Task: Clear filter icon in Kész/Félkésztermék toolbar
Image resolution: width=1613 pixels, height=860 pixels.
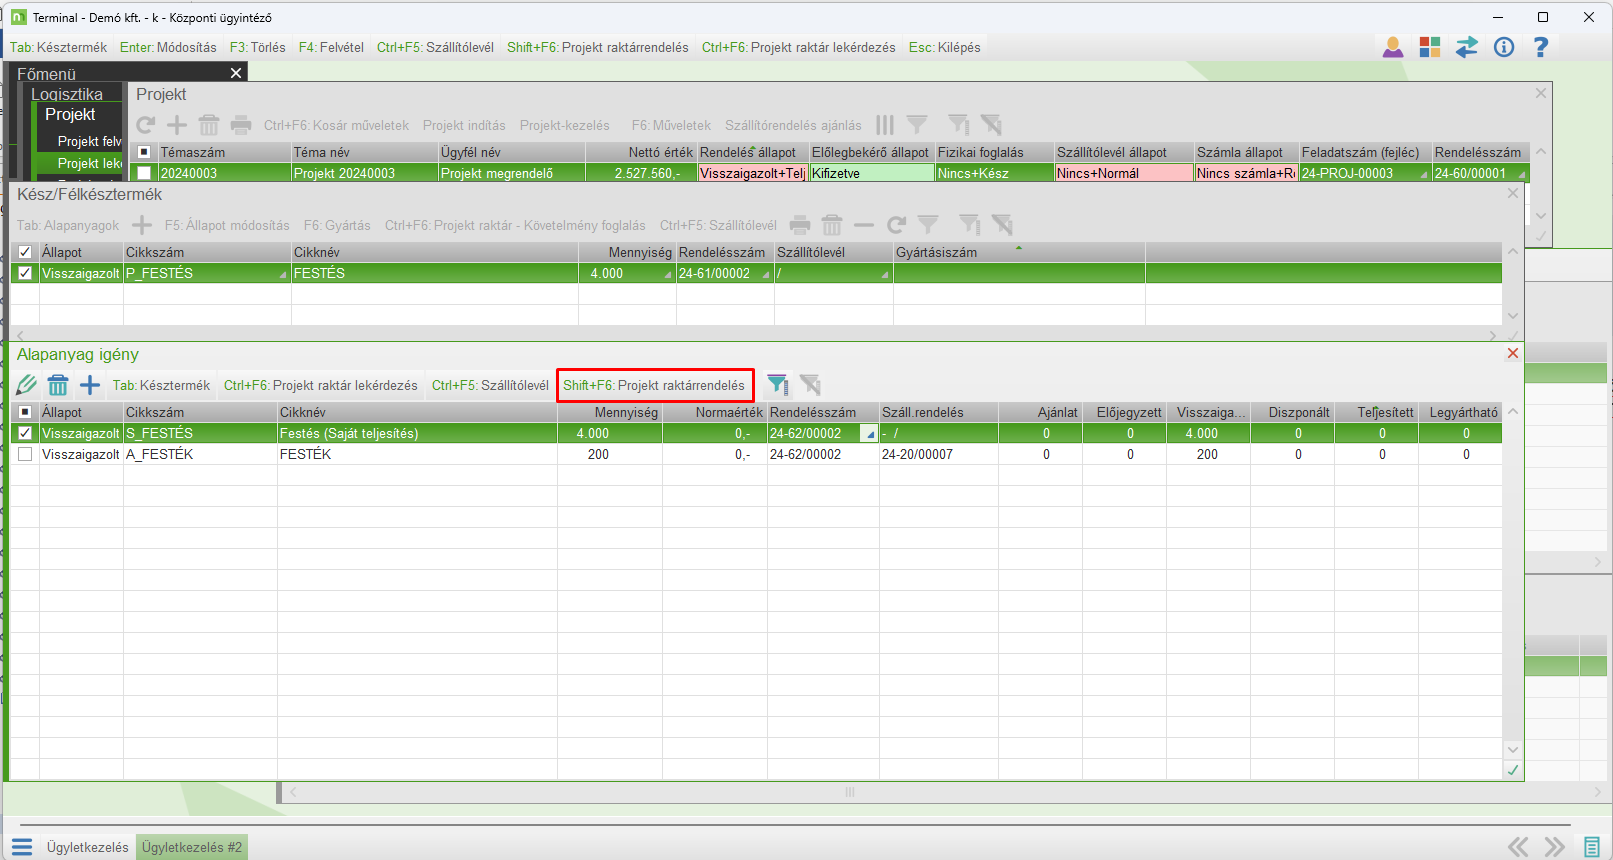Action: 1002,225
